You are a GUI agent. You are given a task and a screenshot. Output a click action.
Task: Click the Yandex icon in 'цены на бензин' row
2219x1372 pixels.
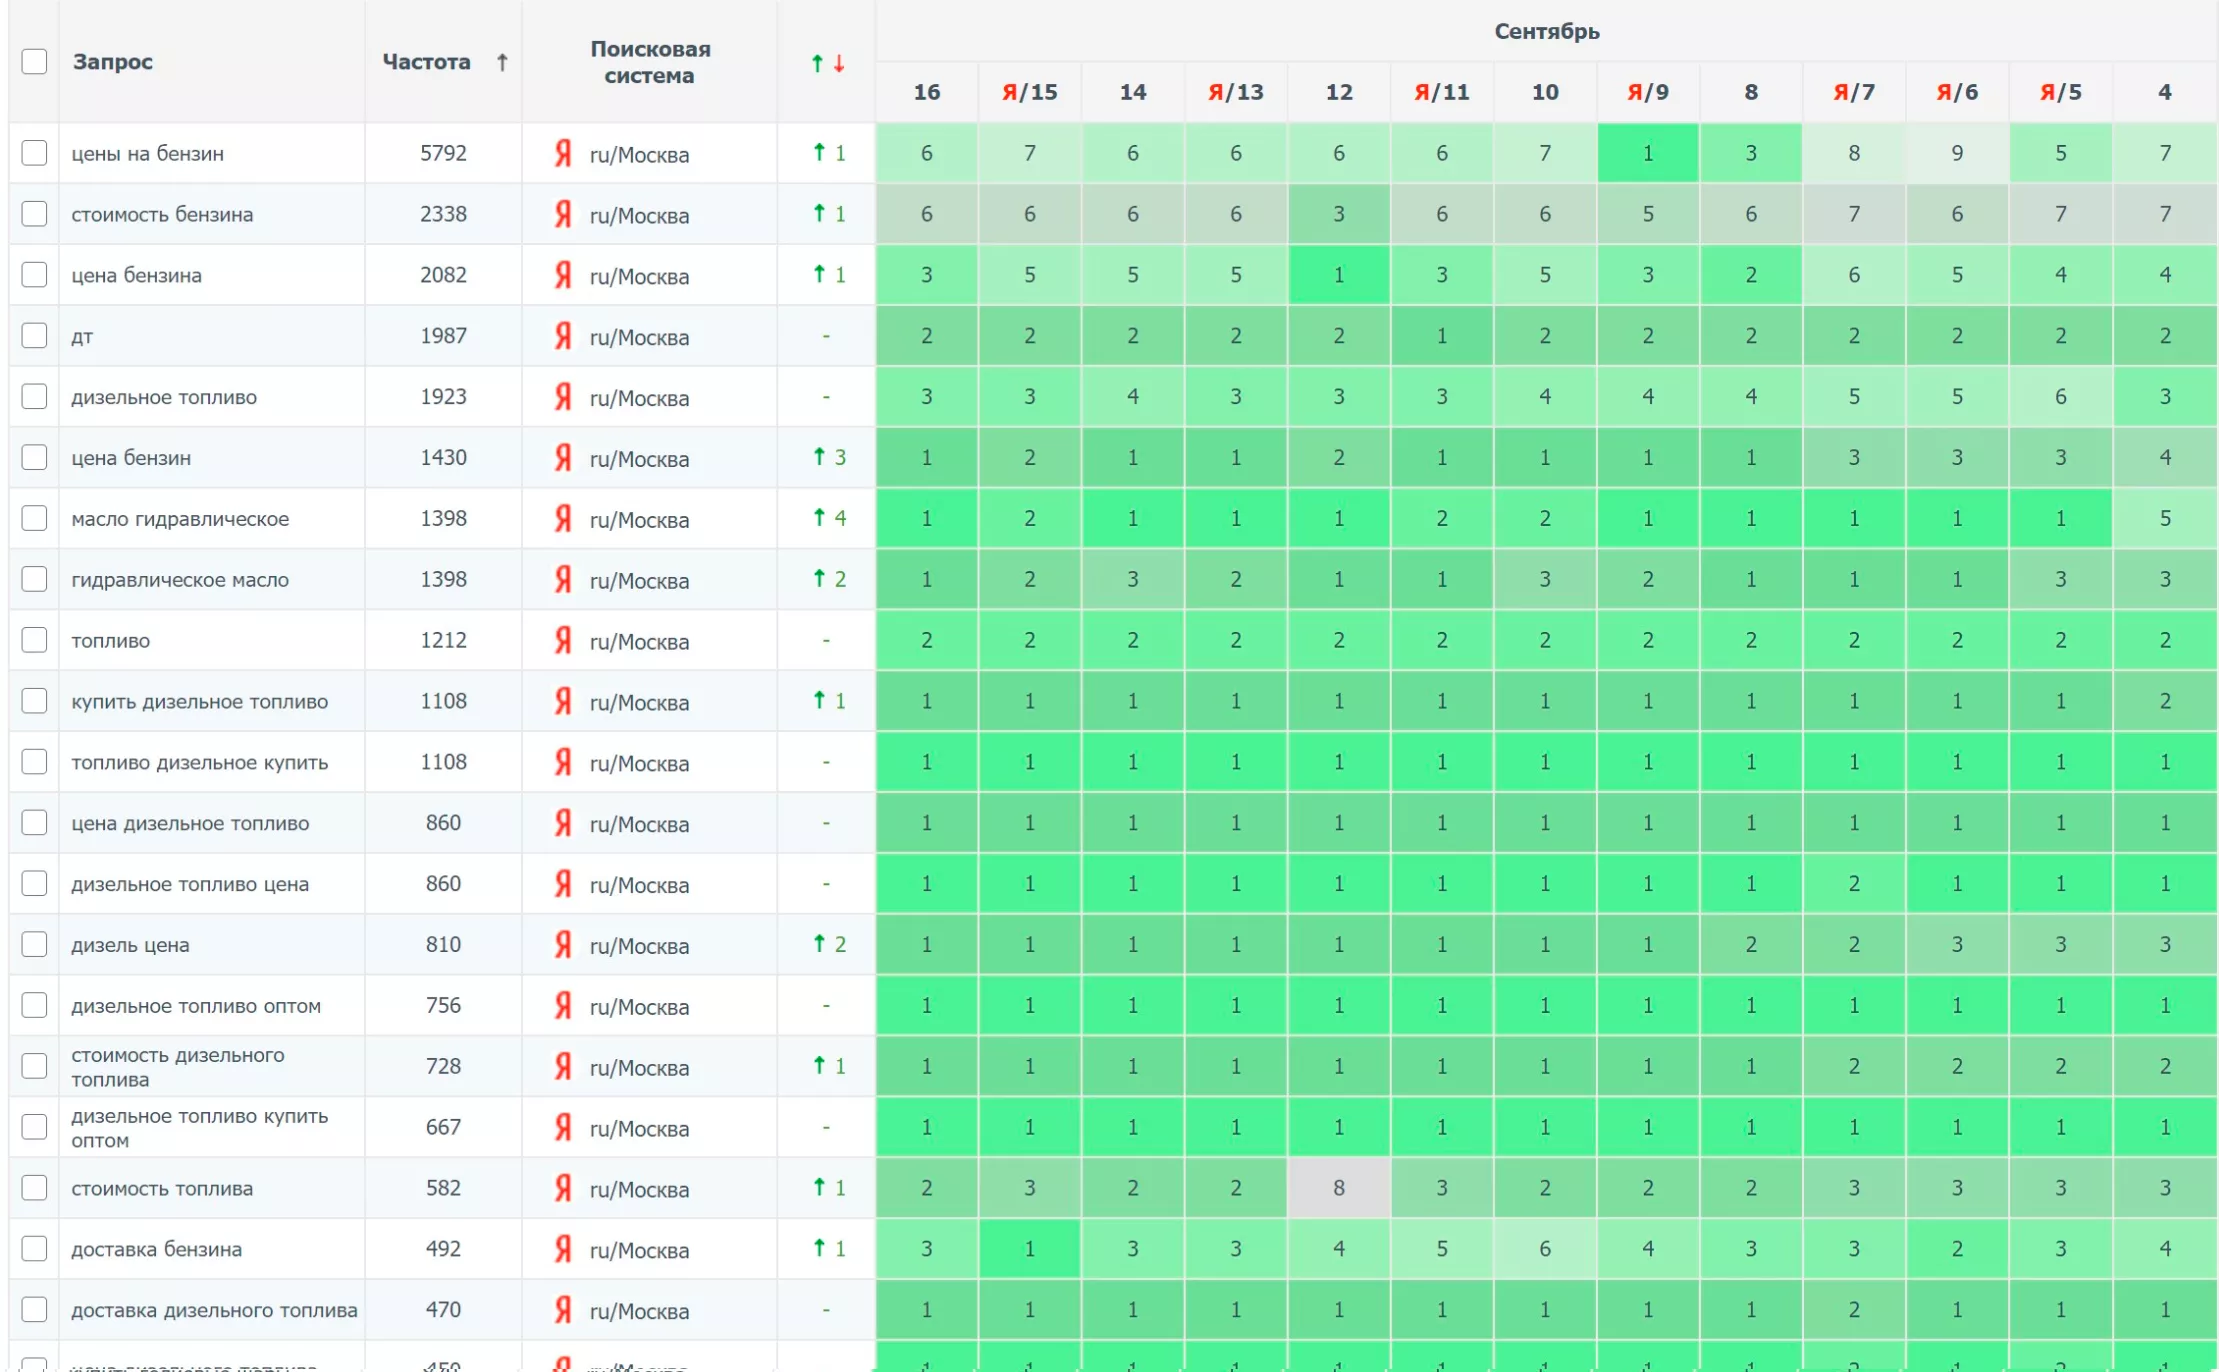(x=563, y=153)
